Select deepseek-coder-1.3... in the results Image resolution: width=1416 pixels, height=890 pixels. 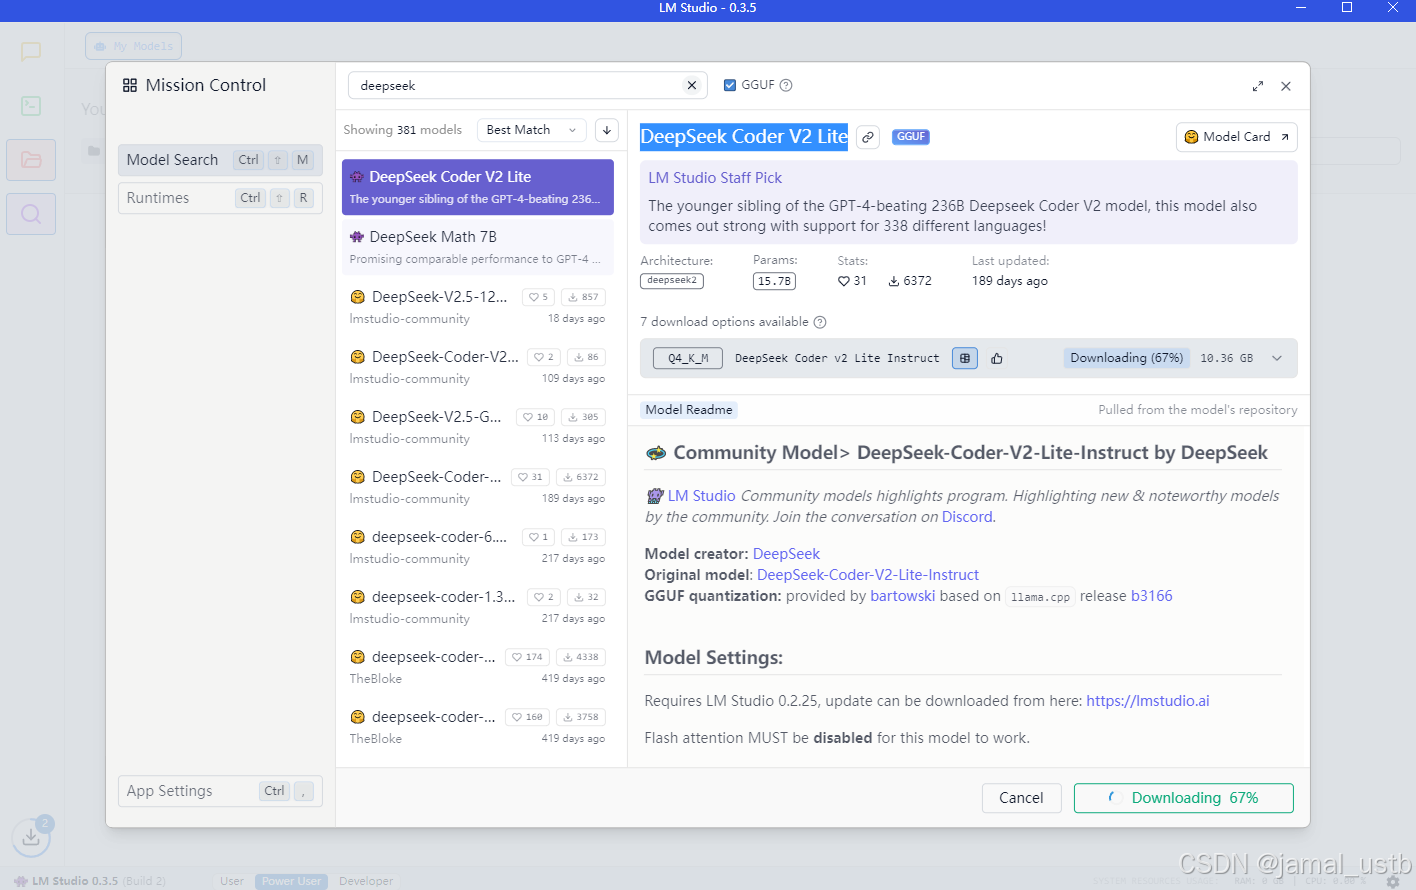(x=478, y=607)
